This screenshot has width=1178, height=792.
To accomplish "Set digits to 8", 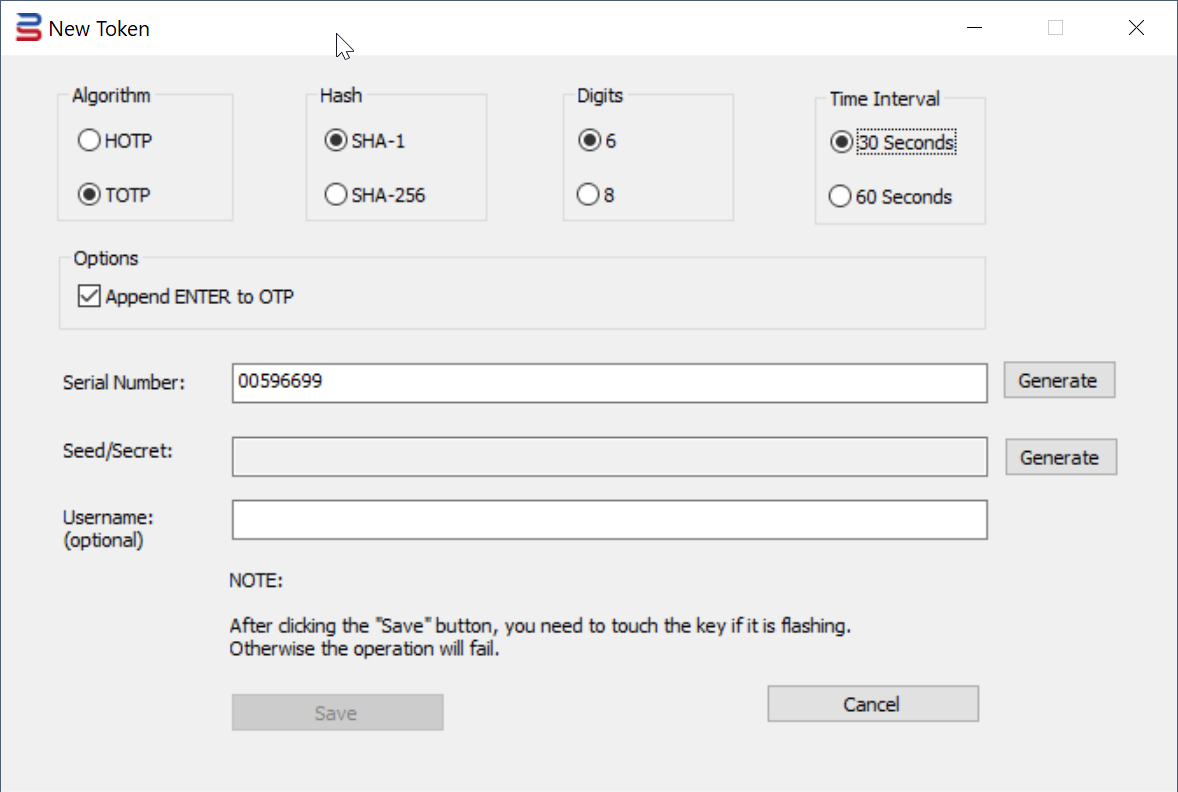I will coord(589,195).
